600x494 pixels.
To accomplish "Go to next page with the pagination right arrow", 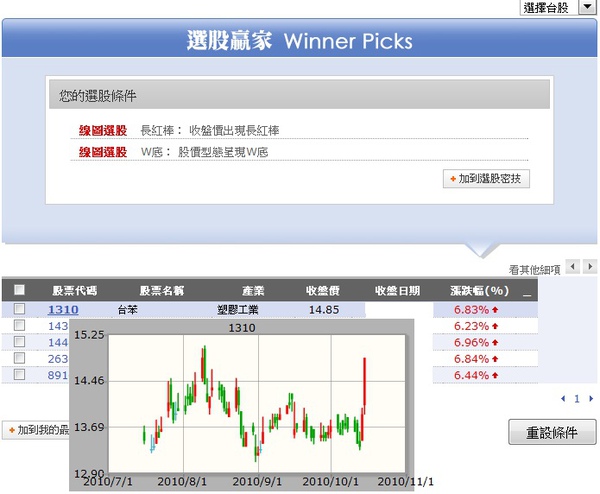I will pyautogui.click(x=591, y=399).
